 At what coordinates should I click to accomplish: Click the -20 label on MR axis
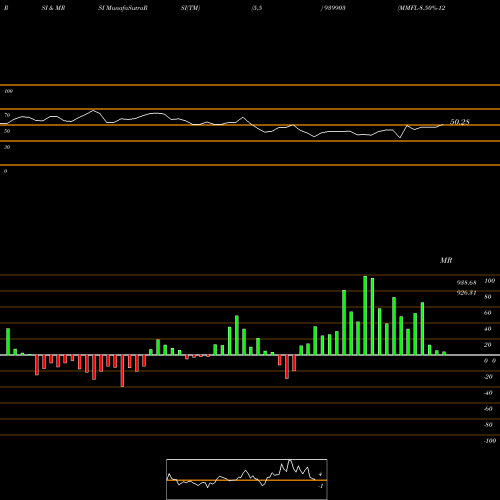(x=488, y=377)
